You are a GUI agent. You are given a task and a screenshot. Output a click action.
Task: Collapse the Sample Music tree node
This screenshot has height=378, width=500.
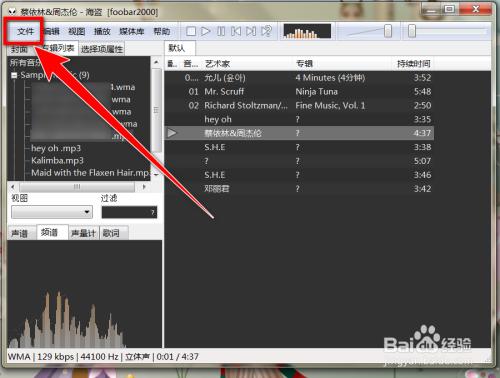click(14, 75)
